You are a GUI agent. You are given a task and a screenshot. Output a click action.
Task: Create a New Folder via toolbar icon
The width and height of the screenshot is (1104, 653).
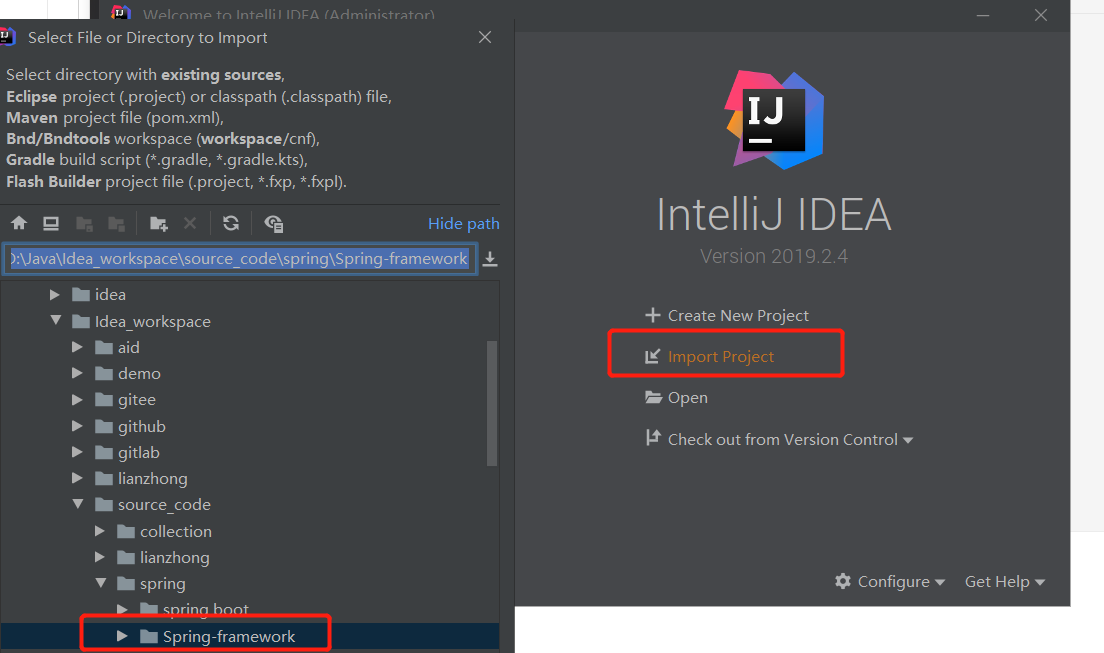(x=158, y=224)
